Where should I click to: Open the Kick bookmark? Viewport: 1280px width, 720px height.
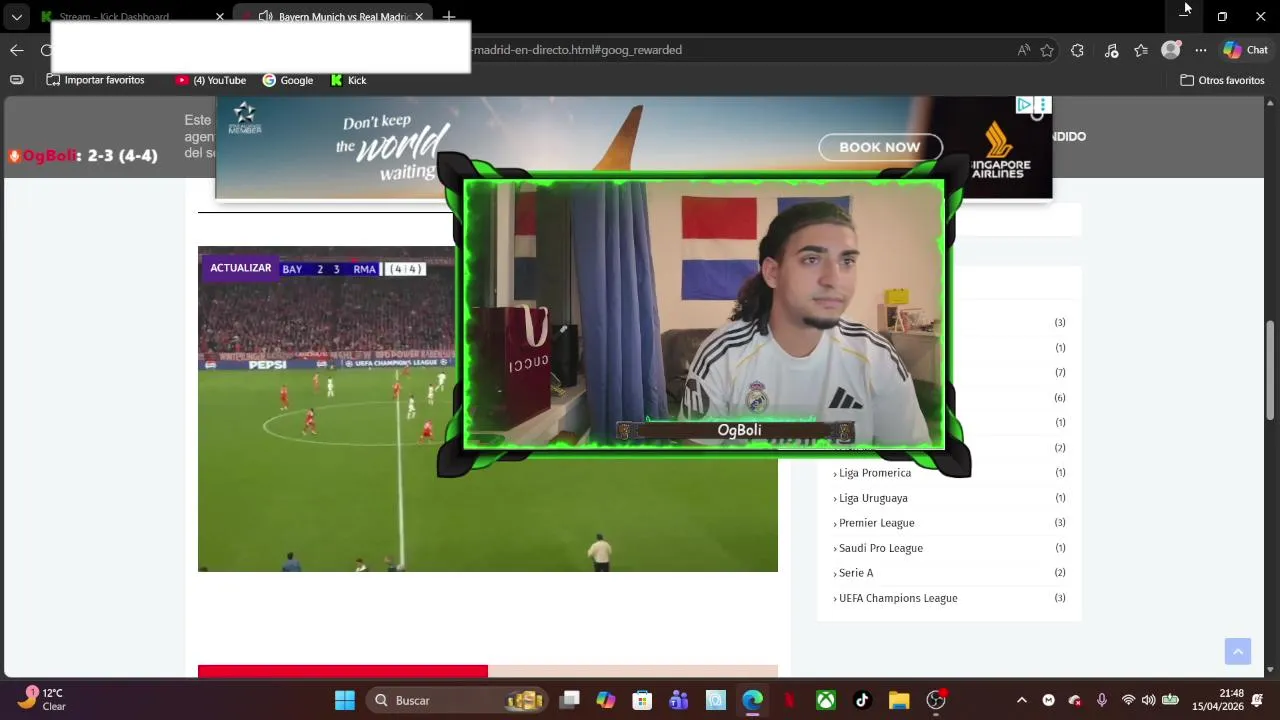tap(348, 80)
